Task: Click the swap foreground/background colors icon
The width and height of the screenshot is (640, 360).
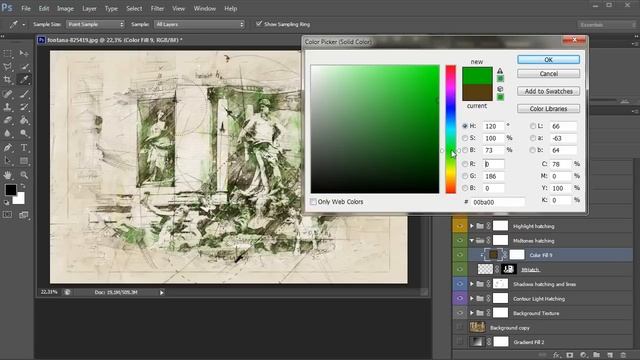Action: (22, 186)
